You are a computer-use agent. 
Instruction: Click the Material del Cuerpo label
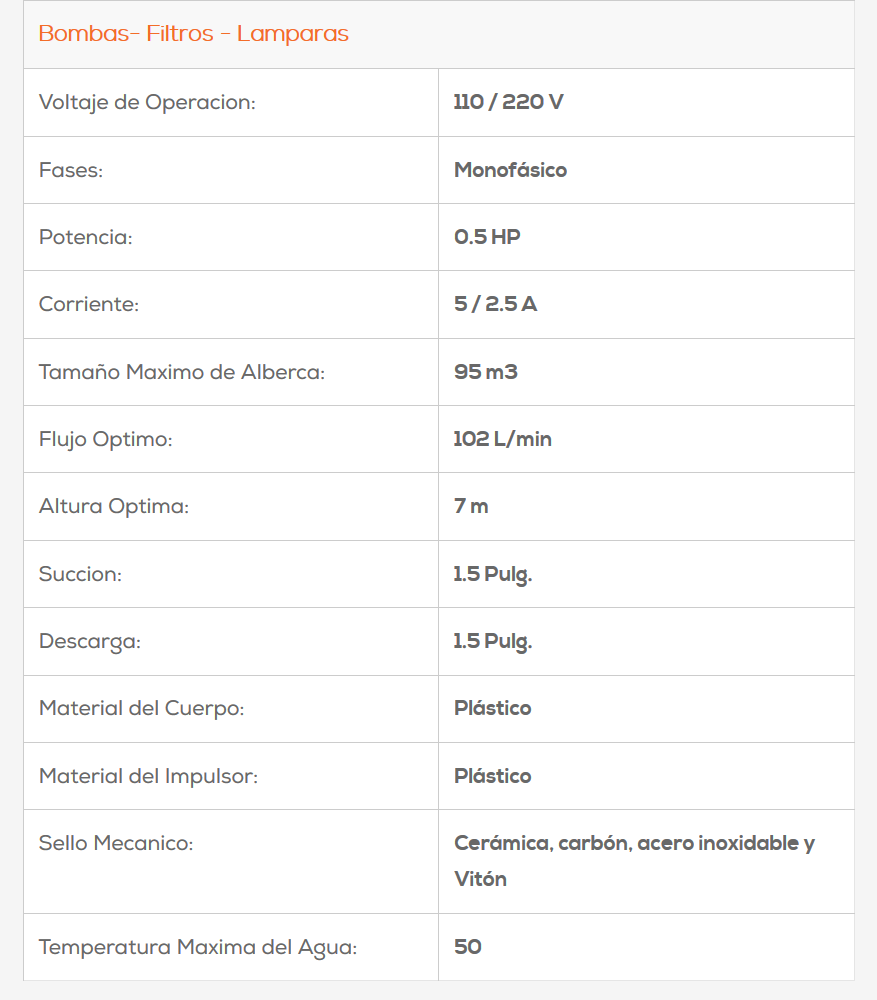pos(142,708)
